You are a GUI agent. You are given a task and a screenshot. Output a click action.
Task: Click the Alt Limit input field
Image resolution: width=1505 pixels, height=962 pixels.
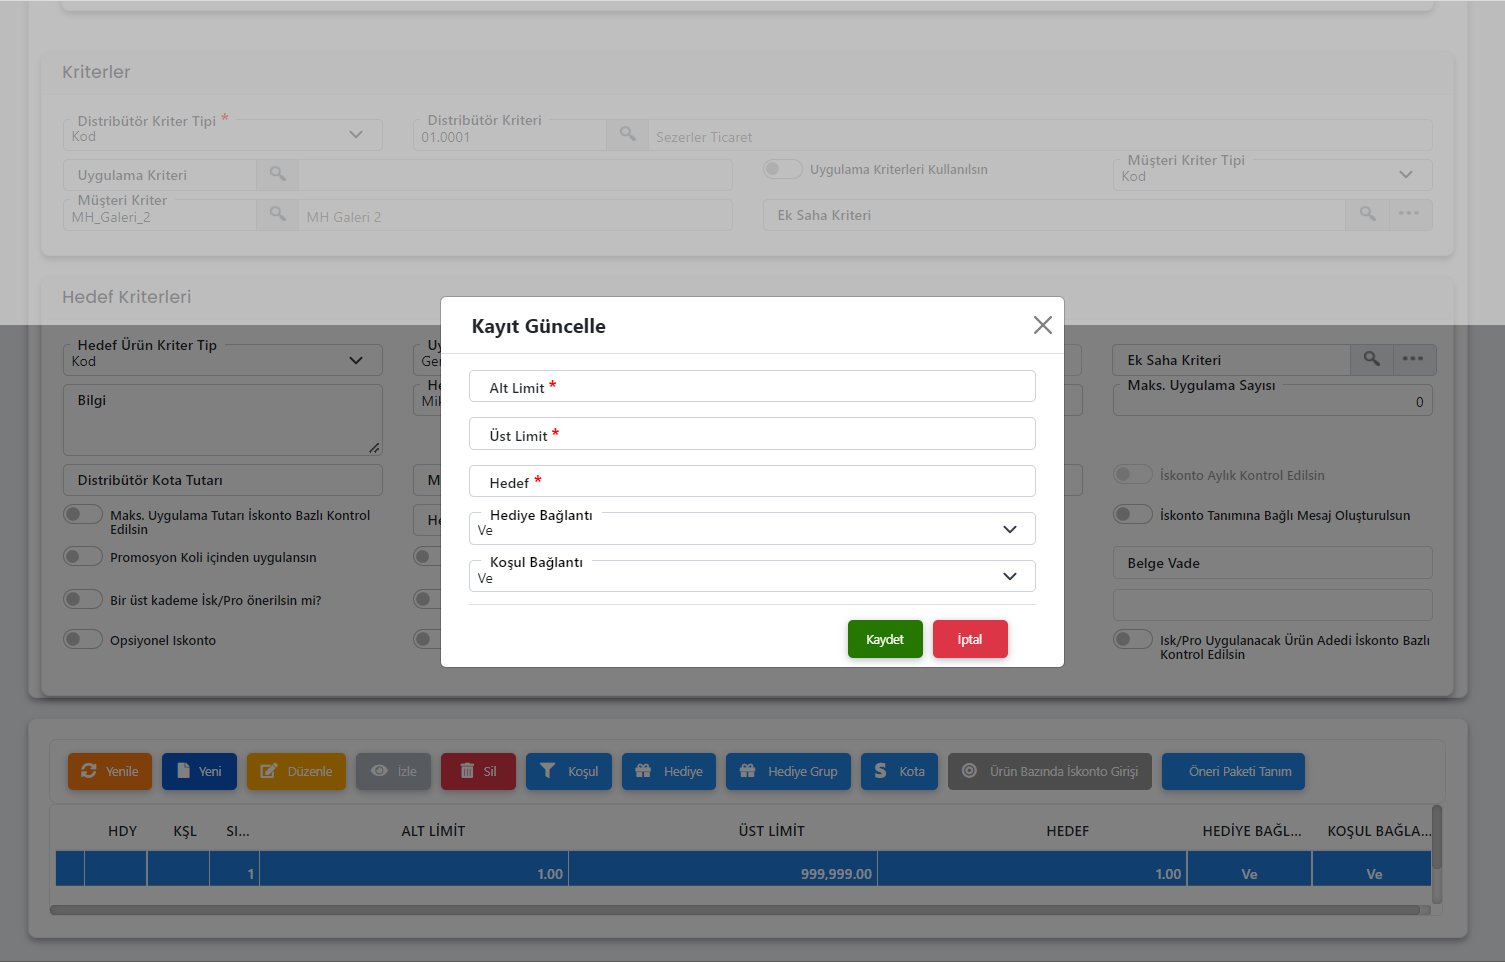pos(752,387)
